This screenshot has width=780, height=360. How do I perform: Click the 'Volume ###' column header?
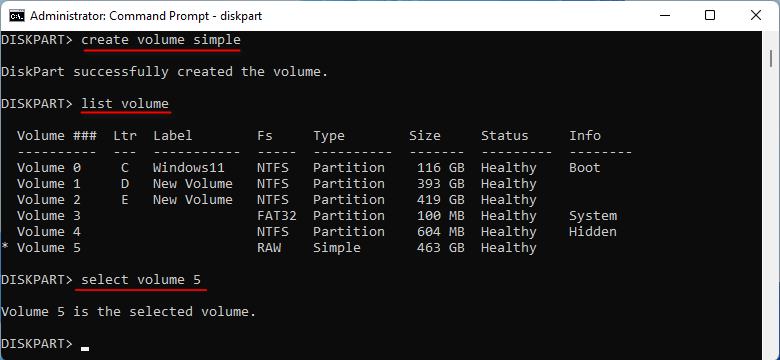(57, 136)
